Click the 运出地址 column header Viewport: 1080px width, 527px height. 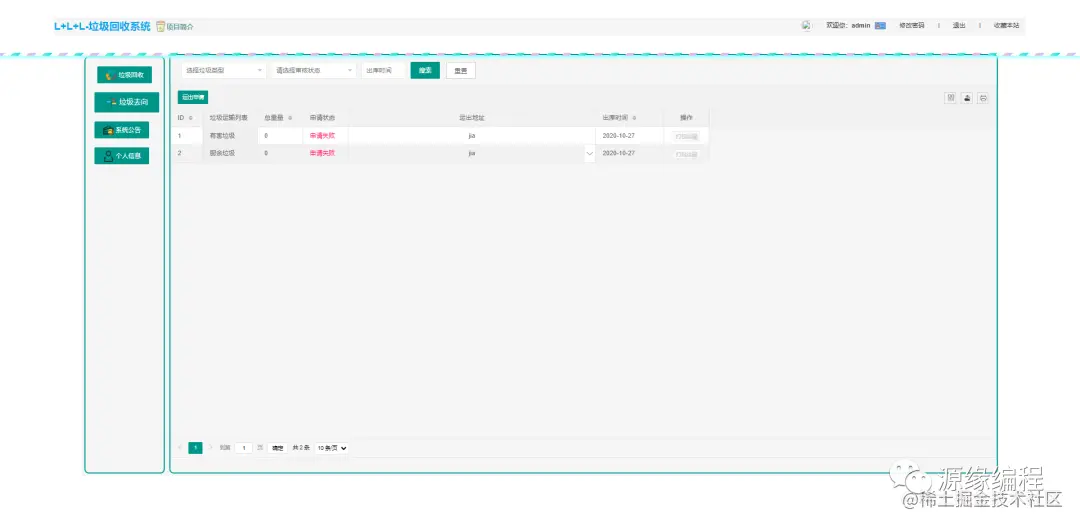click(472, 118)
